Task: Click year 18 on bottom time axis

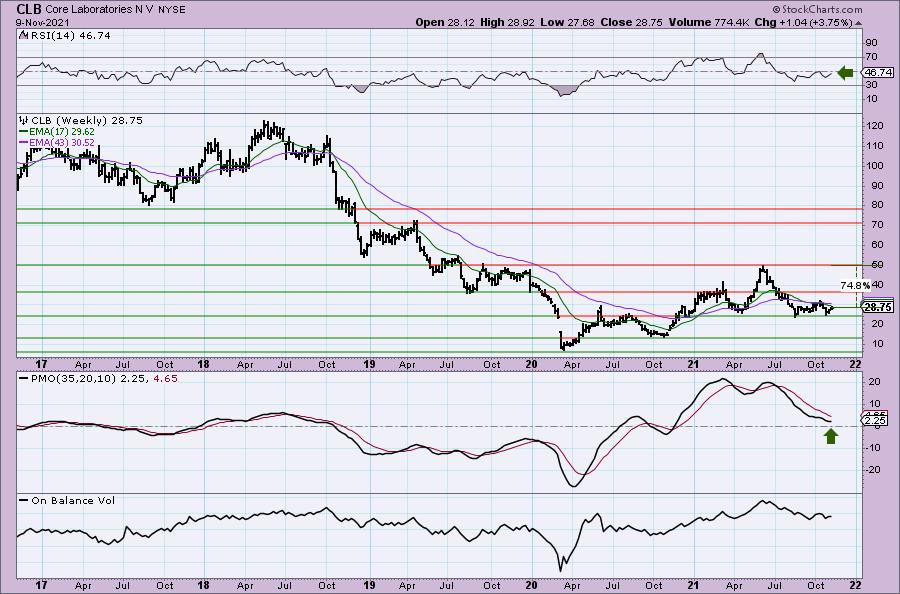Action: click(203, 585)
